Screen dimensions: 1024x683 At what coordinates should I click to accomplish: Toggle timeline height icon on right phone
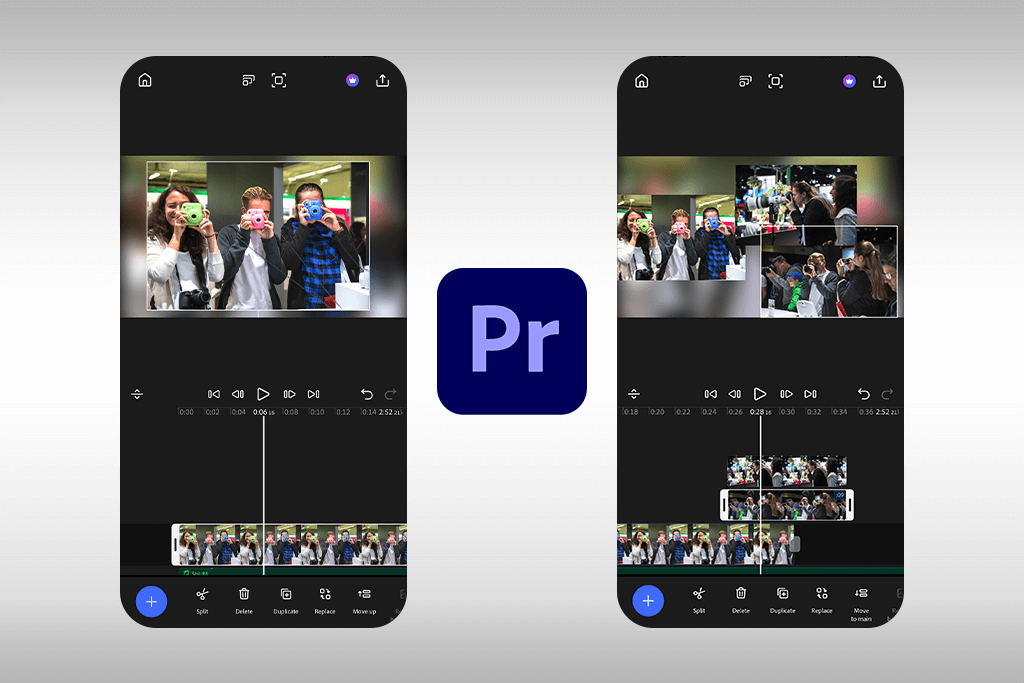634,394
